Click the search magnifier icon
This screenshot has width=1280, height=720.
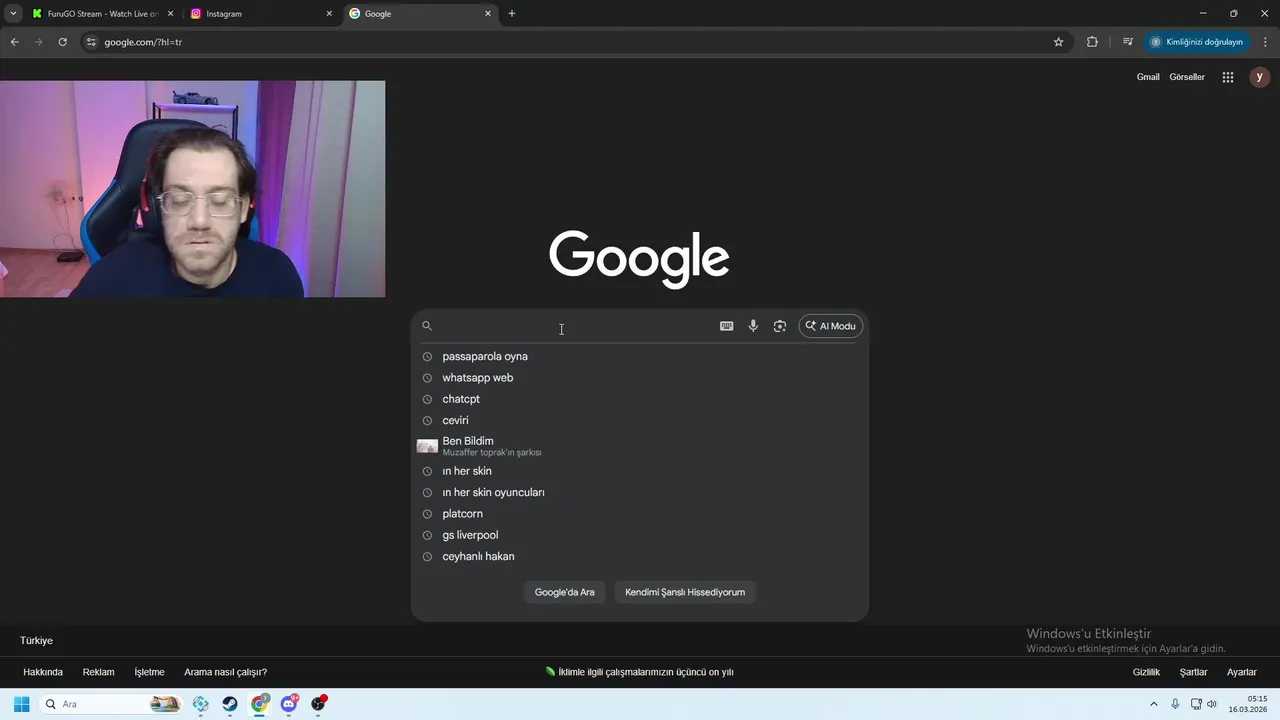tap(427, 326)
